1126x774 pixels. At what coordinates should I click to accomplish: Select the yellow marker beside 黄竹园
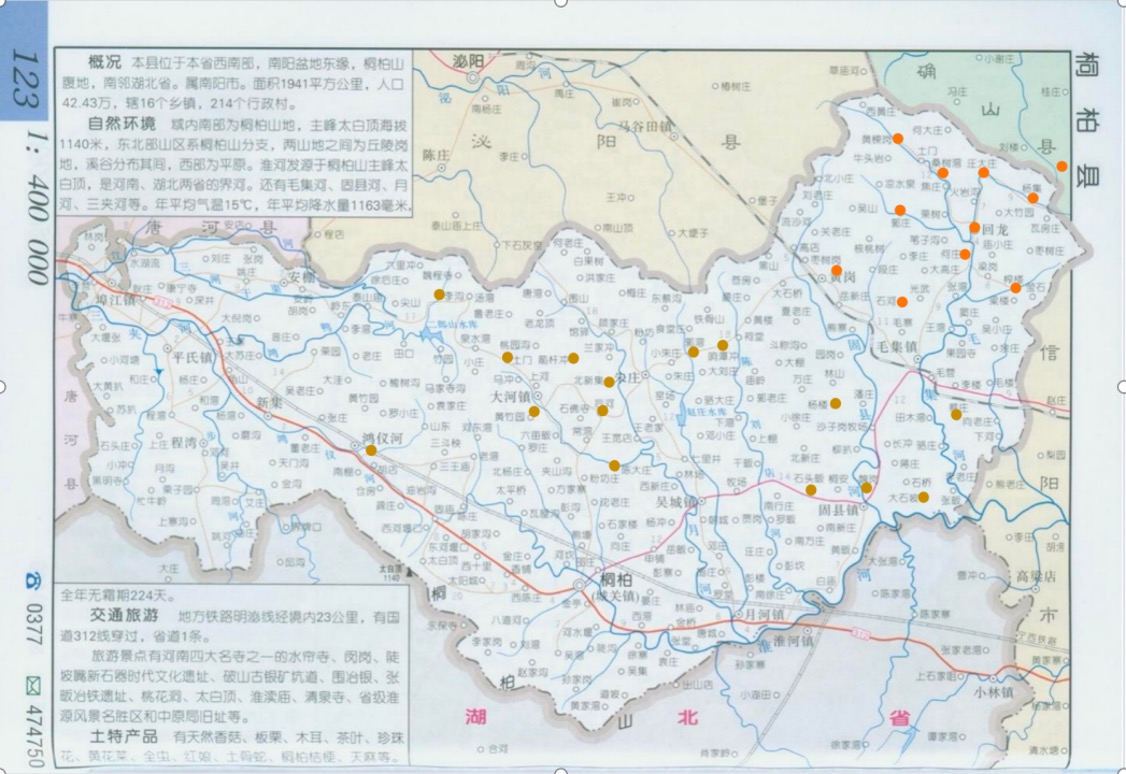click(x=534, y=411)
